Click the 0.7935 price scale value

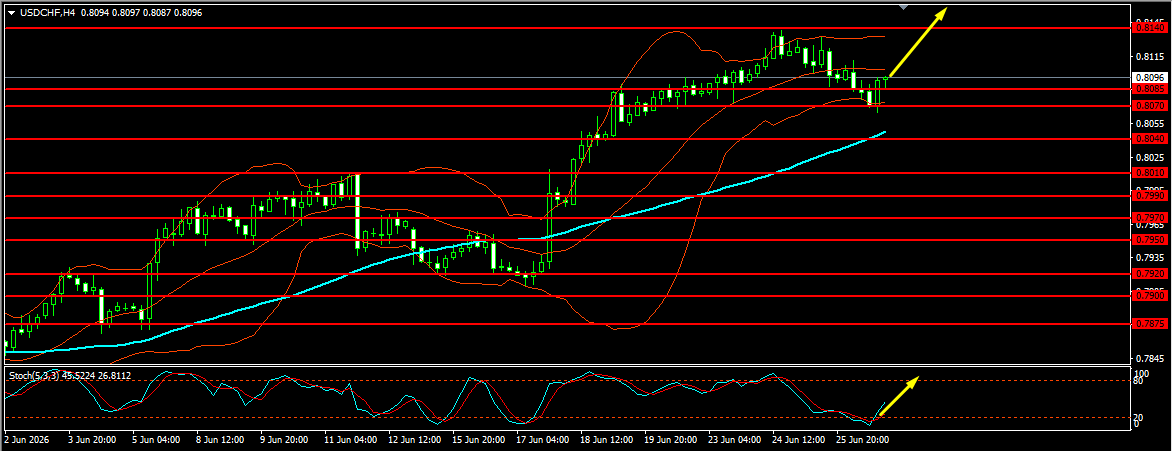(x=1149, y=257)
